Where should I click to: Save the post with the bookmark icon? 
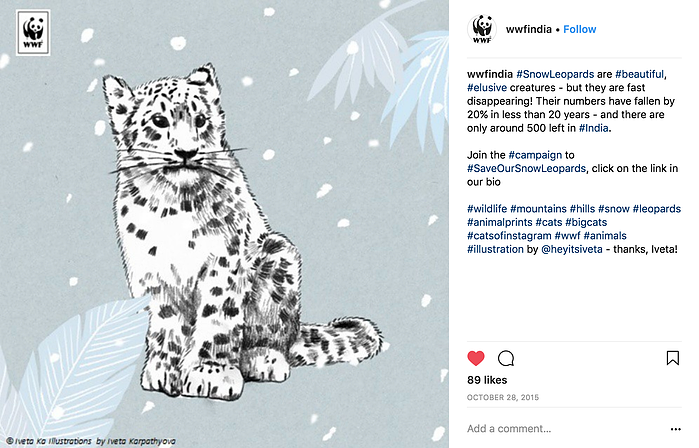(x=673, y=358)
